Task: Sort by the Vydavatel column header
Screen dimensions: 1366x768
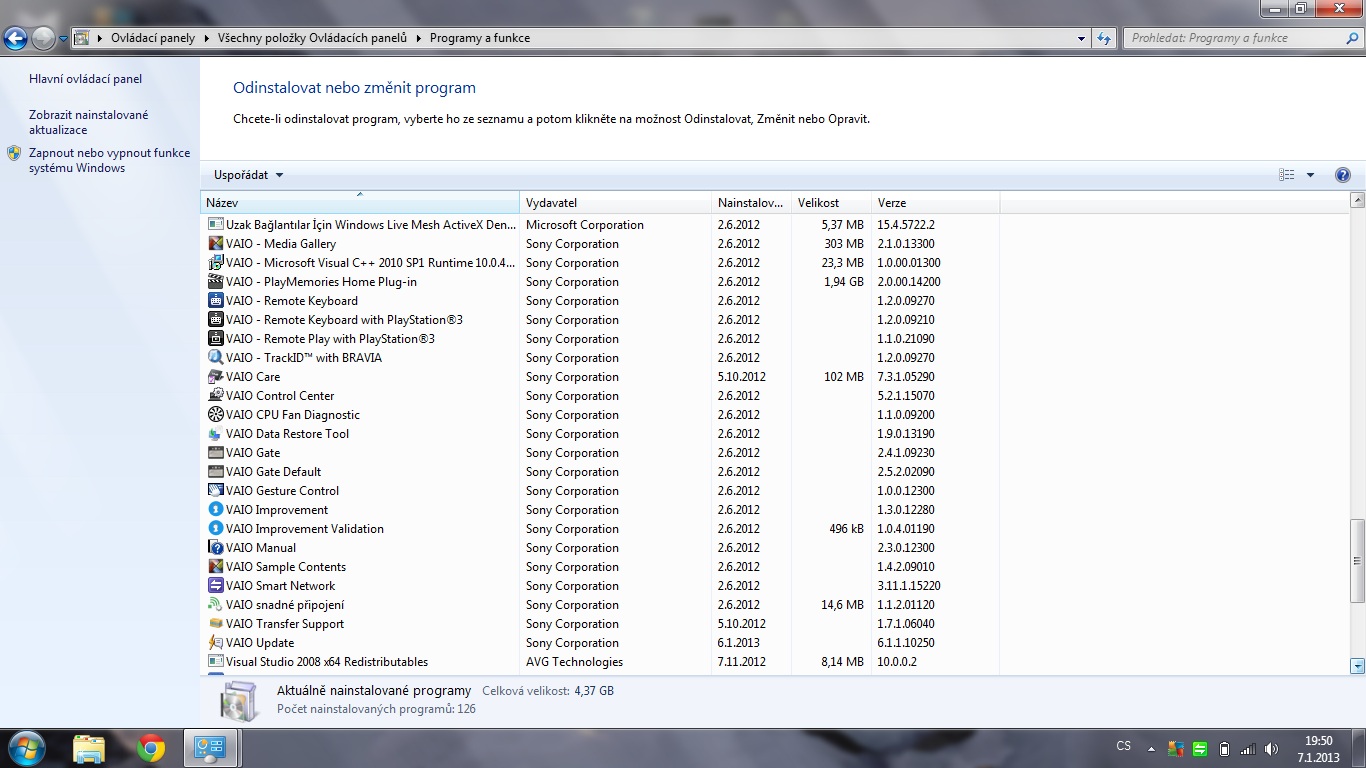Action: click(x=616, y=203)
